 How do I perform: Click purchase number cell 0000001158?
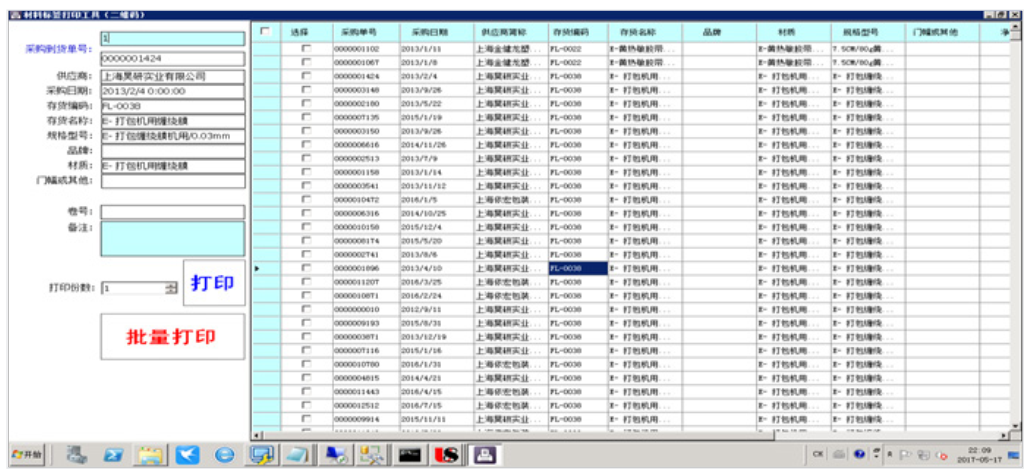coord(366,172)
